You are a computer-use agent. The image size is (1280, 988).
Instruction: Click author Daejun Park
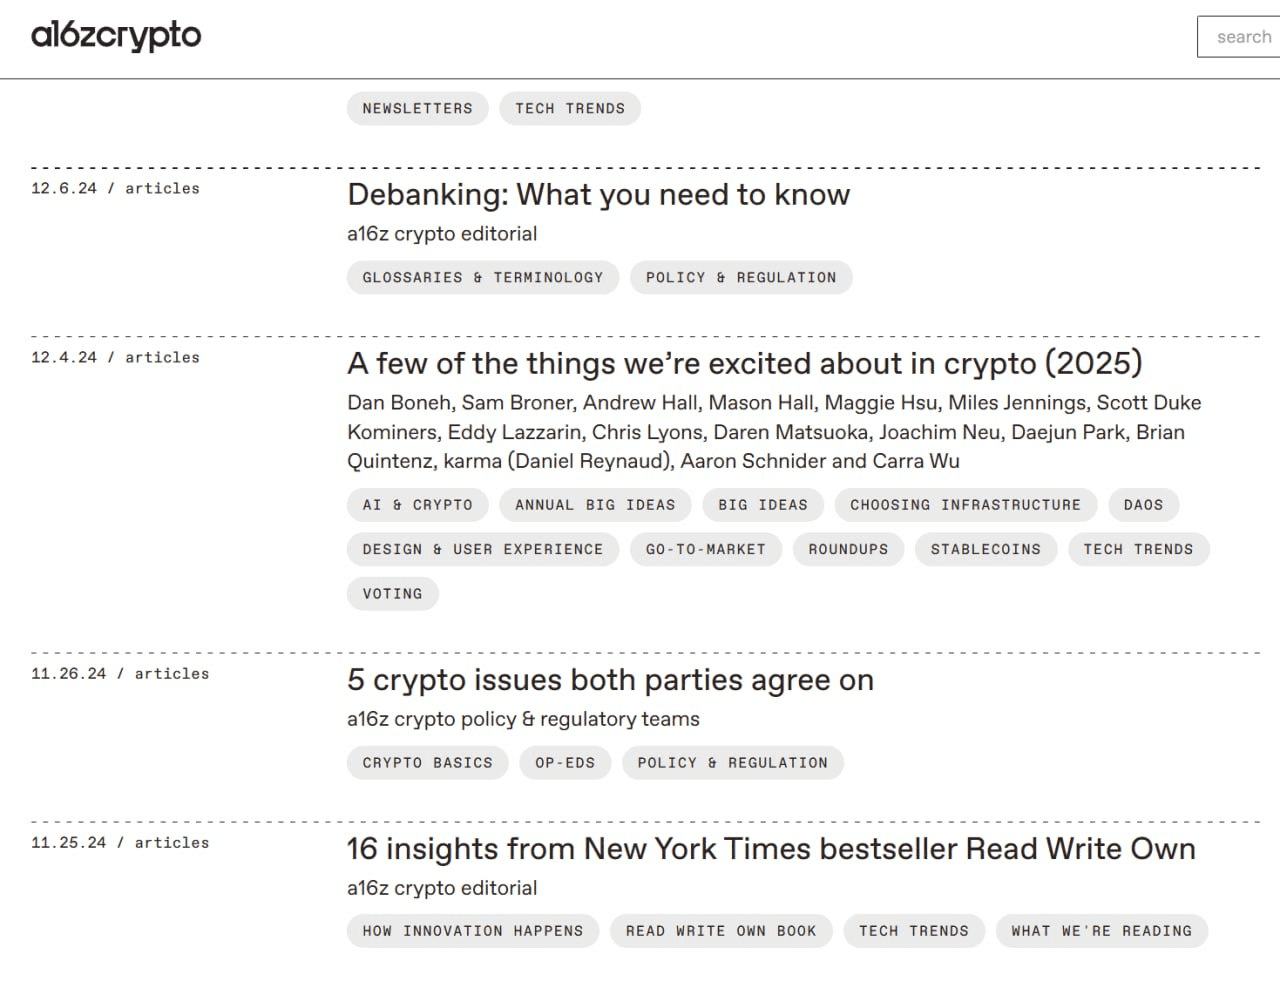coord(1067,432)
